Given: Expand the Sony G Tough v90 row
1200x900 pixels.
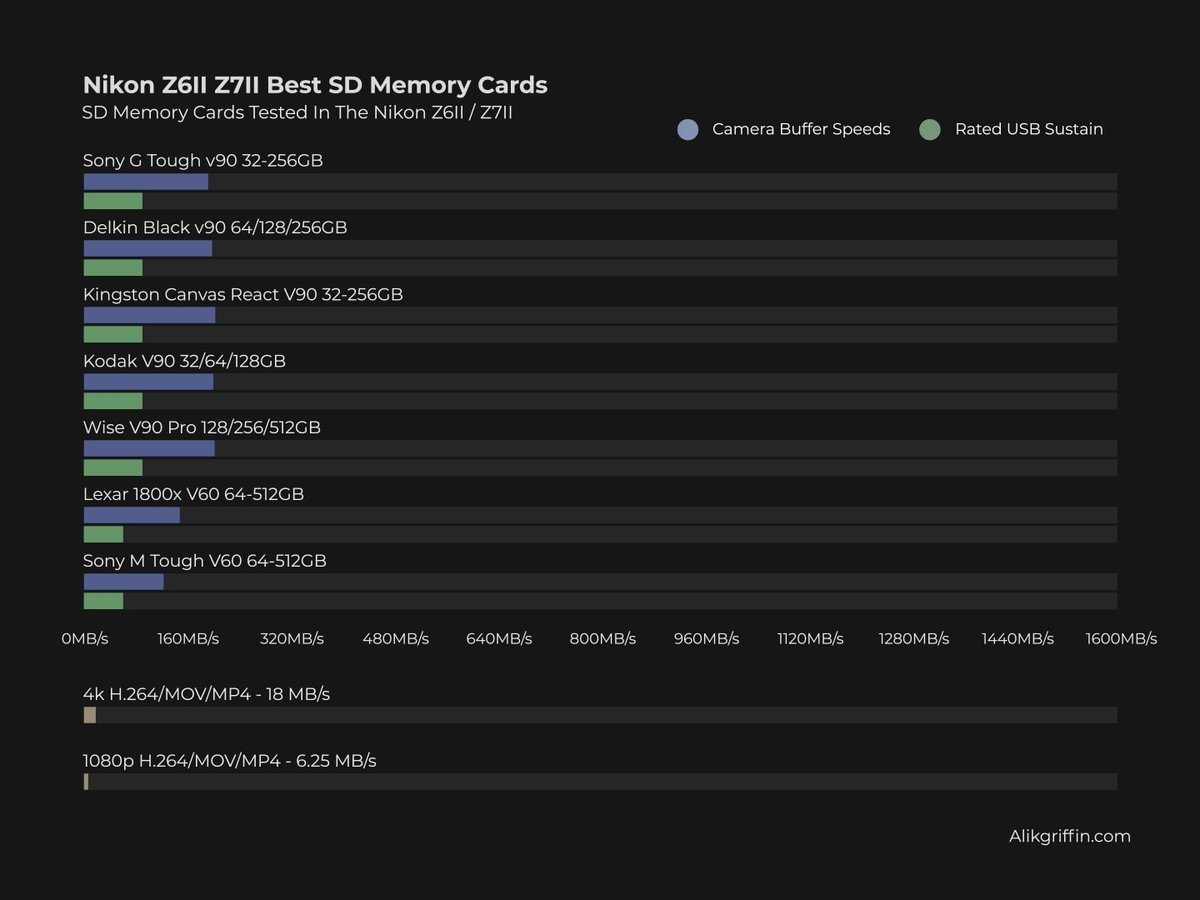Looking at the screenshot, I should pyautogui.click(x=203, y=160).
